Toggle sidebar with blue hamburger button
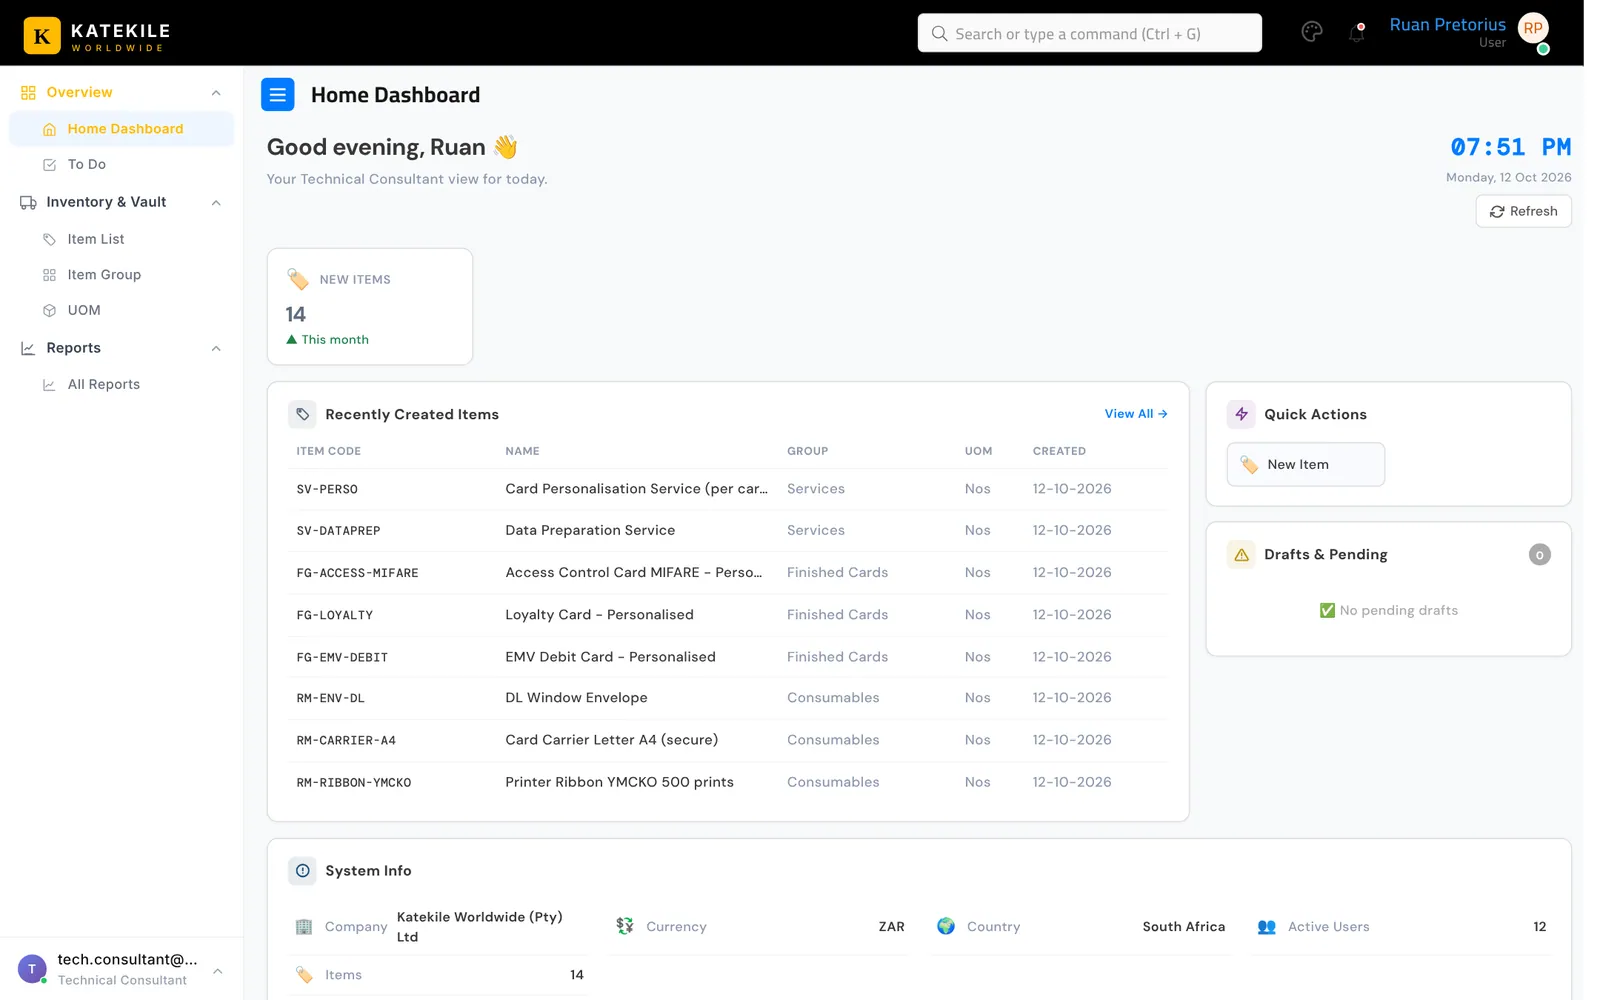Screen dimensions: 1600x1000 tap(278, 95)
